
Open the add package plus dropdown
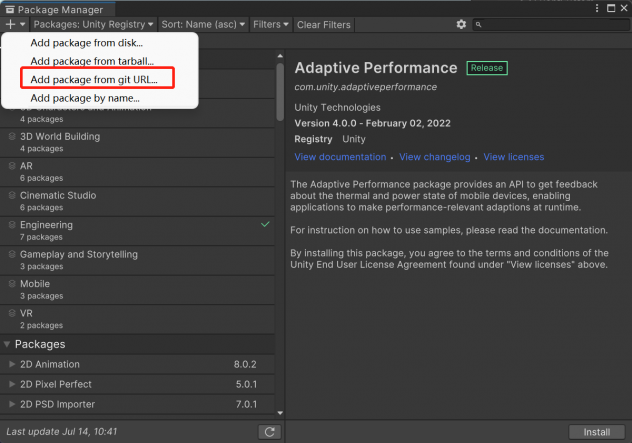[16, 25]
